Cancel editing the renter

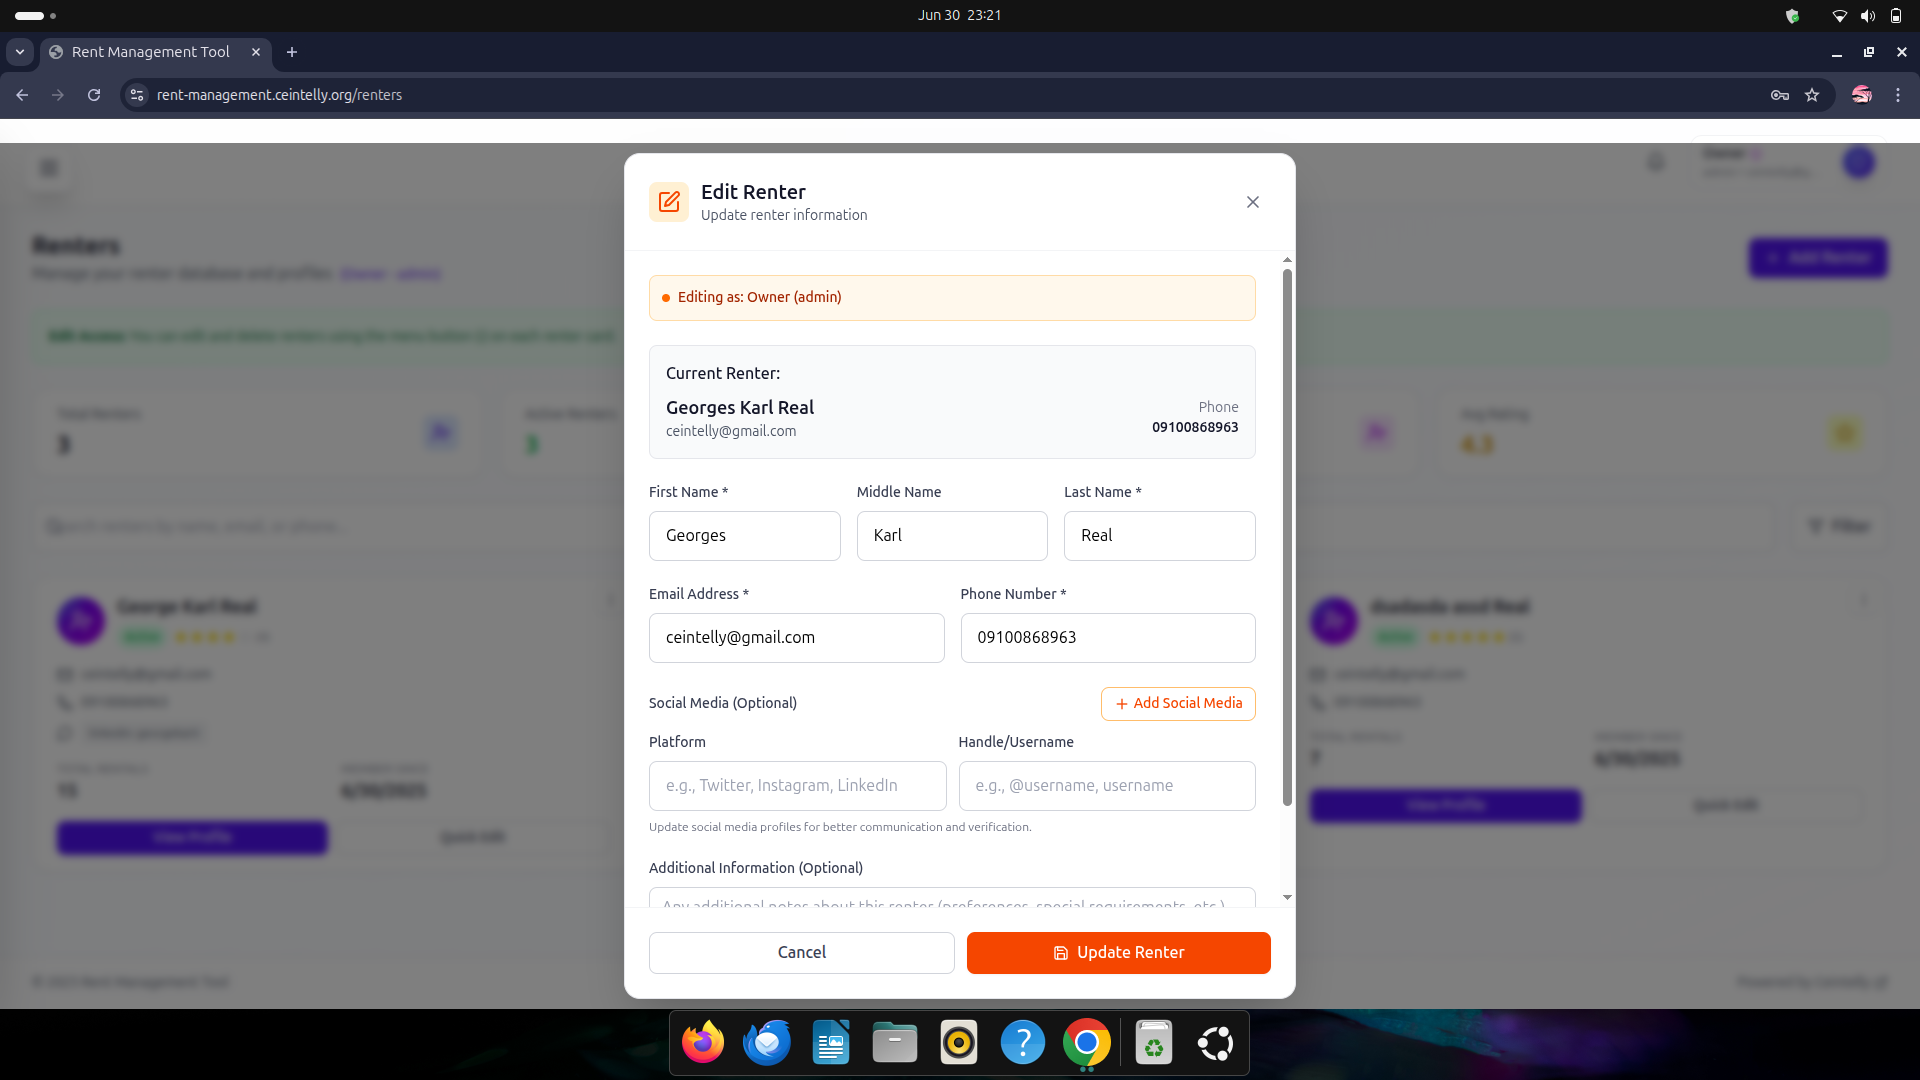click(x=801, y=952)
